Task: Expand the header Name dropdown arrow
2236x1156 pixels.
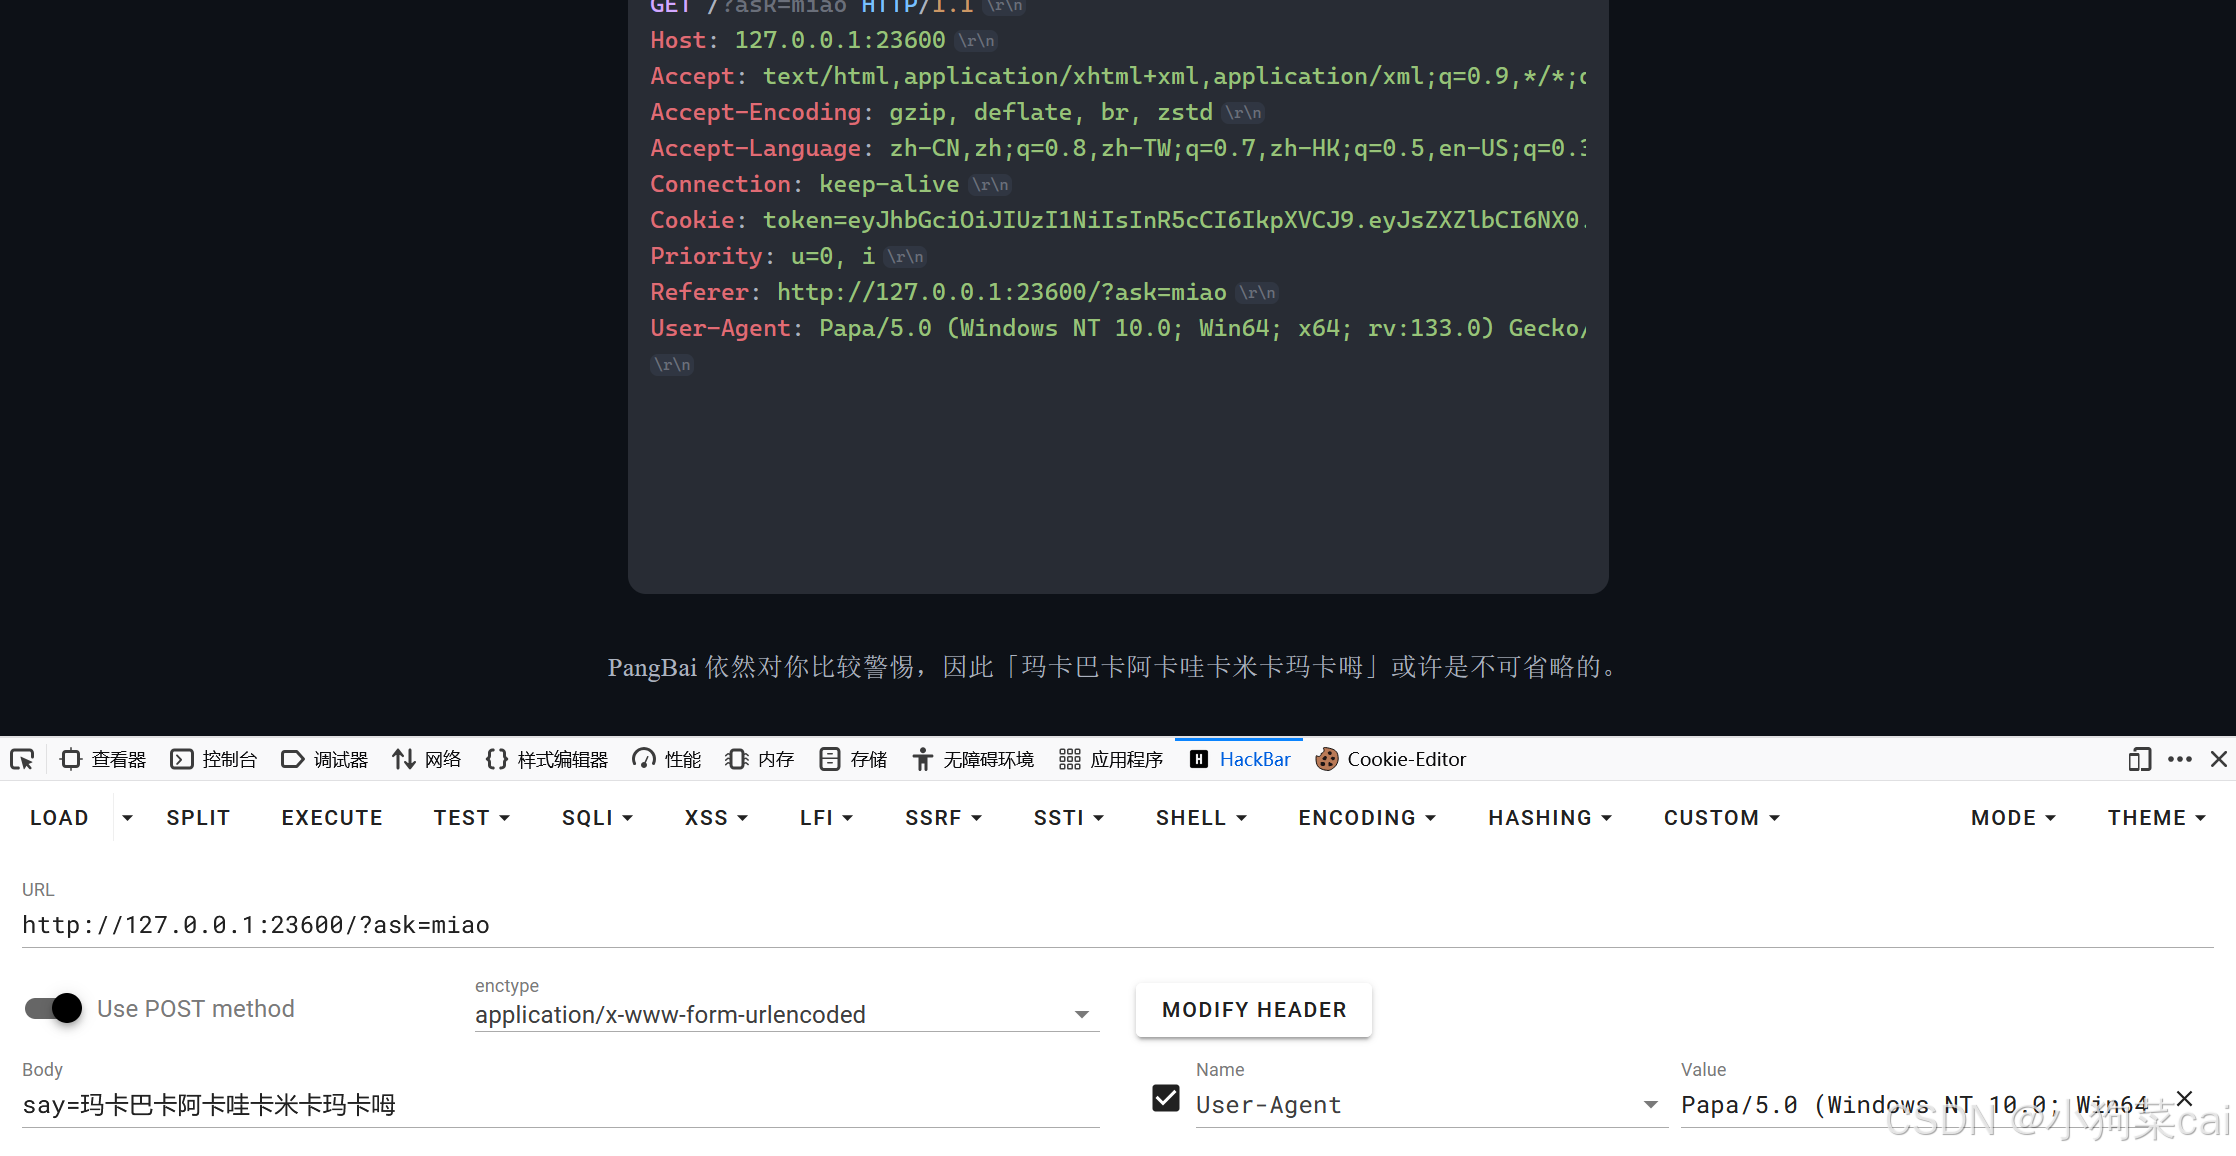Action: click(1650, 1105)
